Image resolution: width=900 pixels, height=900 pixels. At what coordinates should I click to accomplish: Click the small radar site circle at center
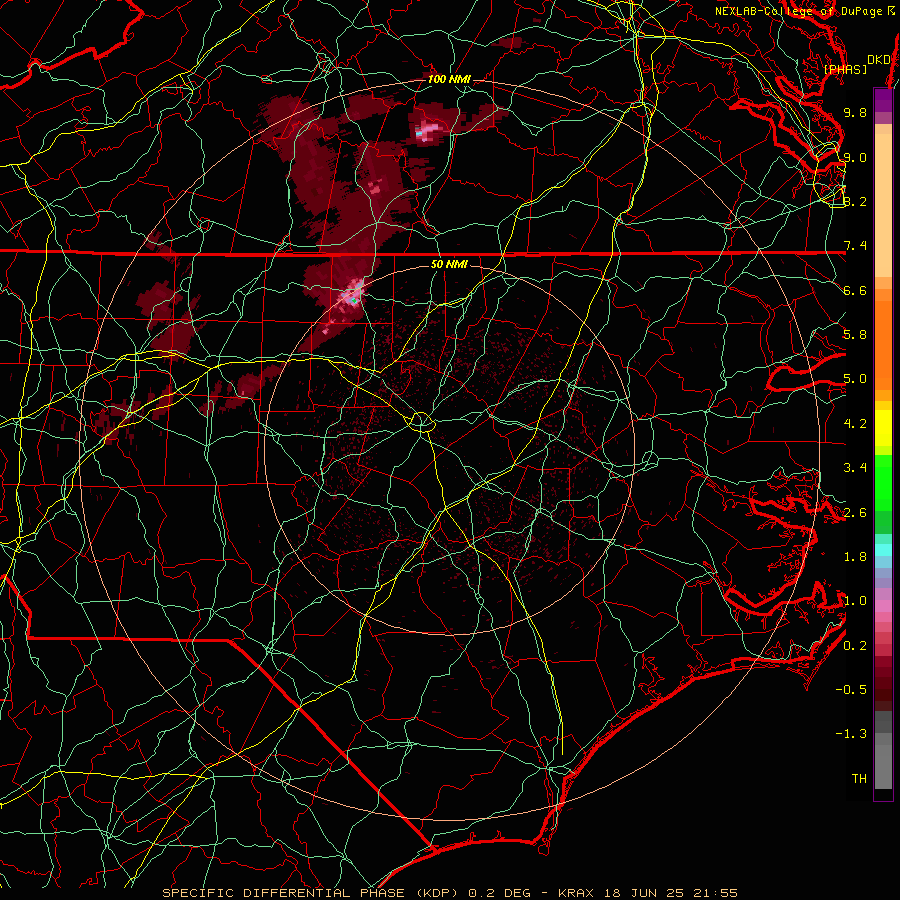click(x=421, y=422)
